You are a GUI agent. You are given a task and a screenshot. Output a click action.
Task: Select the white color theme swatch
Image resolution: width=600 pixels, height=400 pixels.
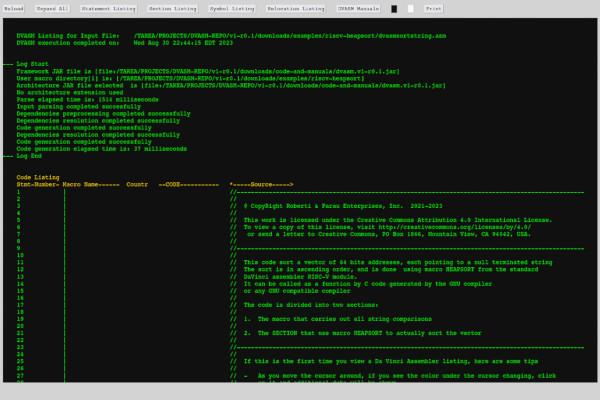(409, 8)
